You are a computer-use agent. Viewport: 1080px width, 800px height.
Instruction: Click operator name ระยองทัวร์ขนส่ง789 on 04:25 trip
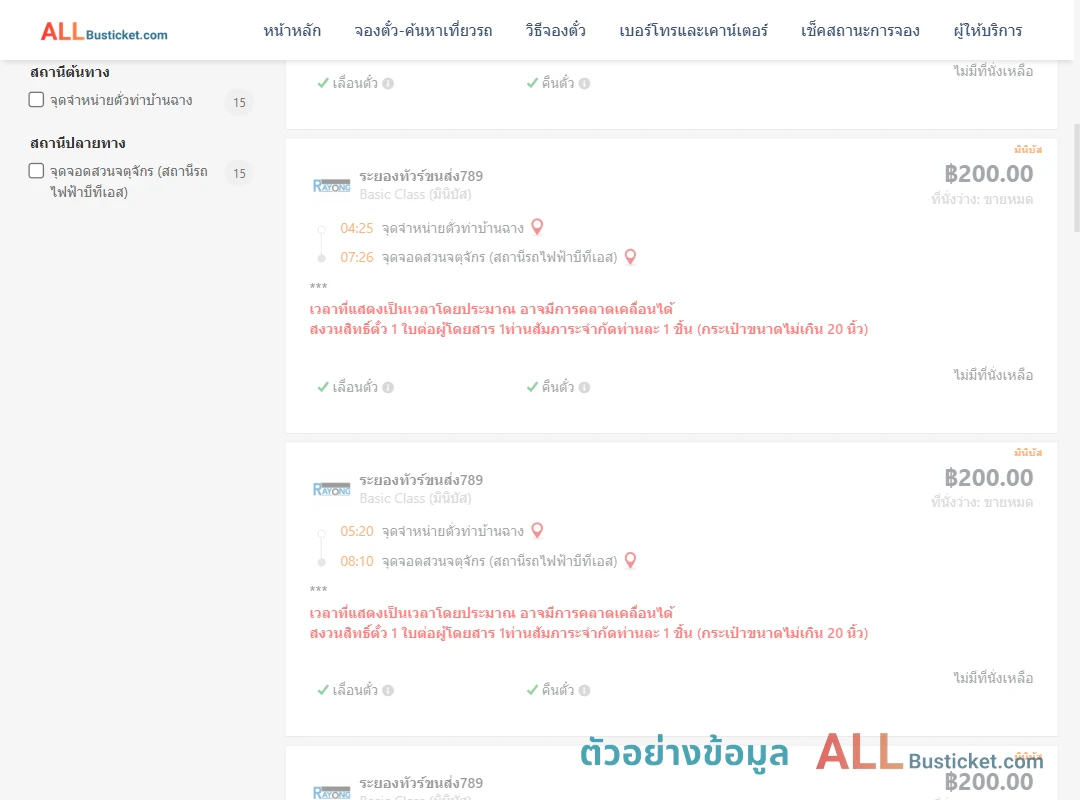[421, 176]
